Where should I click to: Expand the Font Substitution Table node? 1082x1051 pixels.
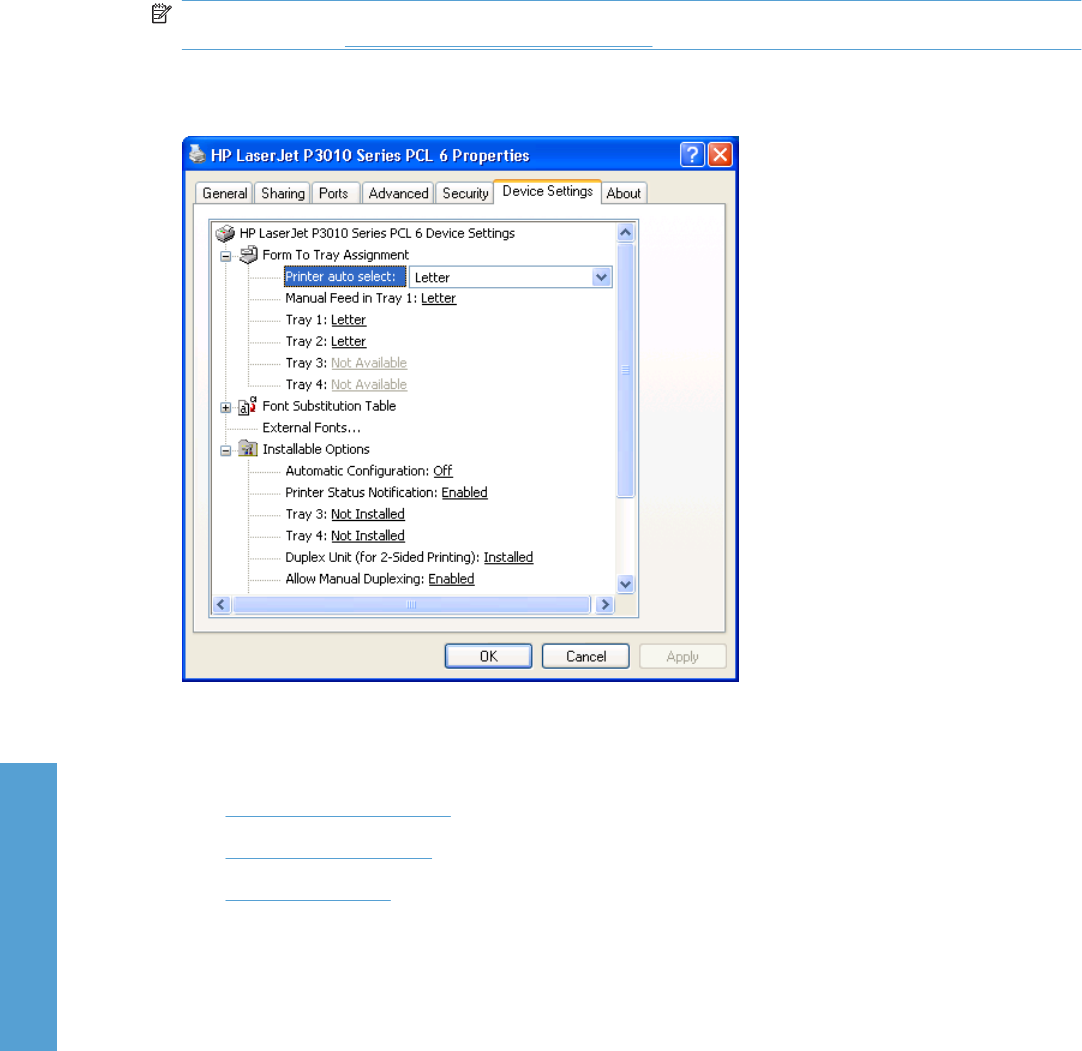pos(226,407)
